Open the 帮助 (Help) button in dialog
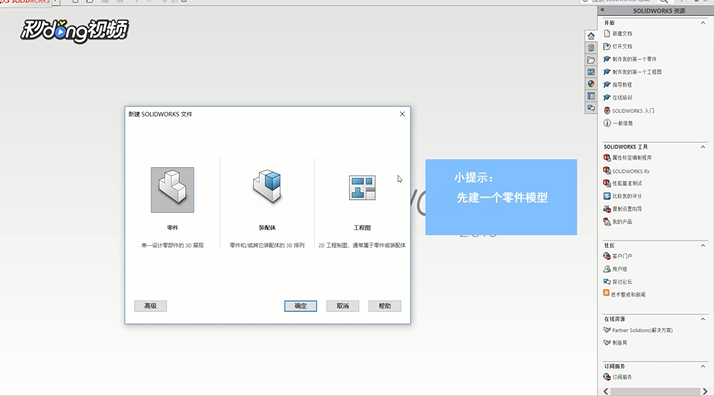Viewport: 714px width, 396px height. [385, 306]
